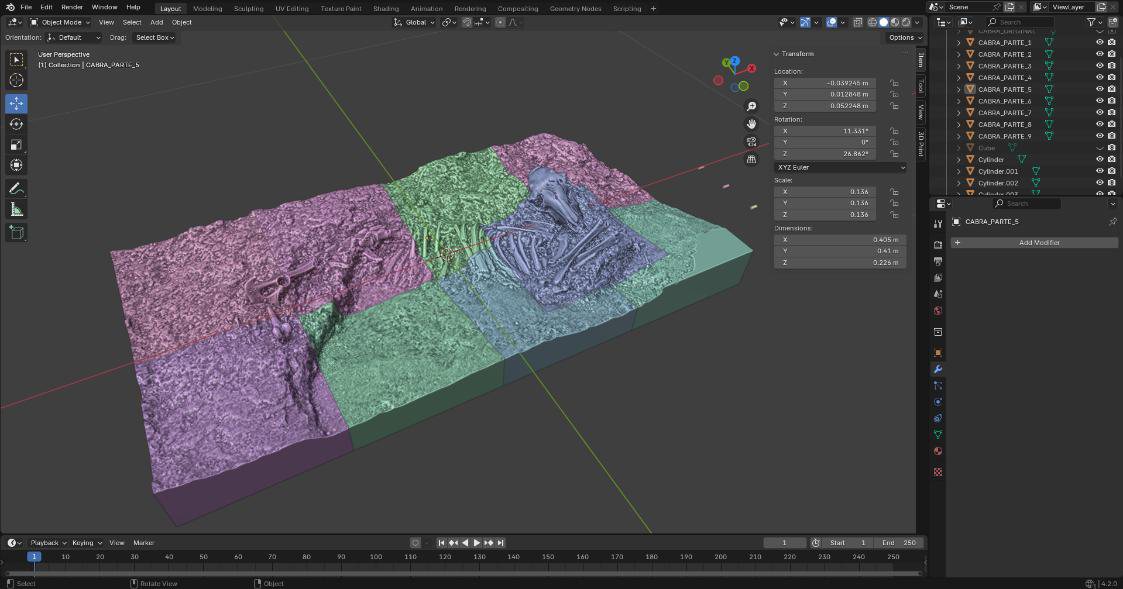Toggle lock on Rotation Z
The width and height of the screenshot is (1123, 589).
tap(895, 154)
